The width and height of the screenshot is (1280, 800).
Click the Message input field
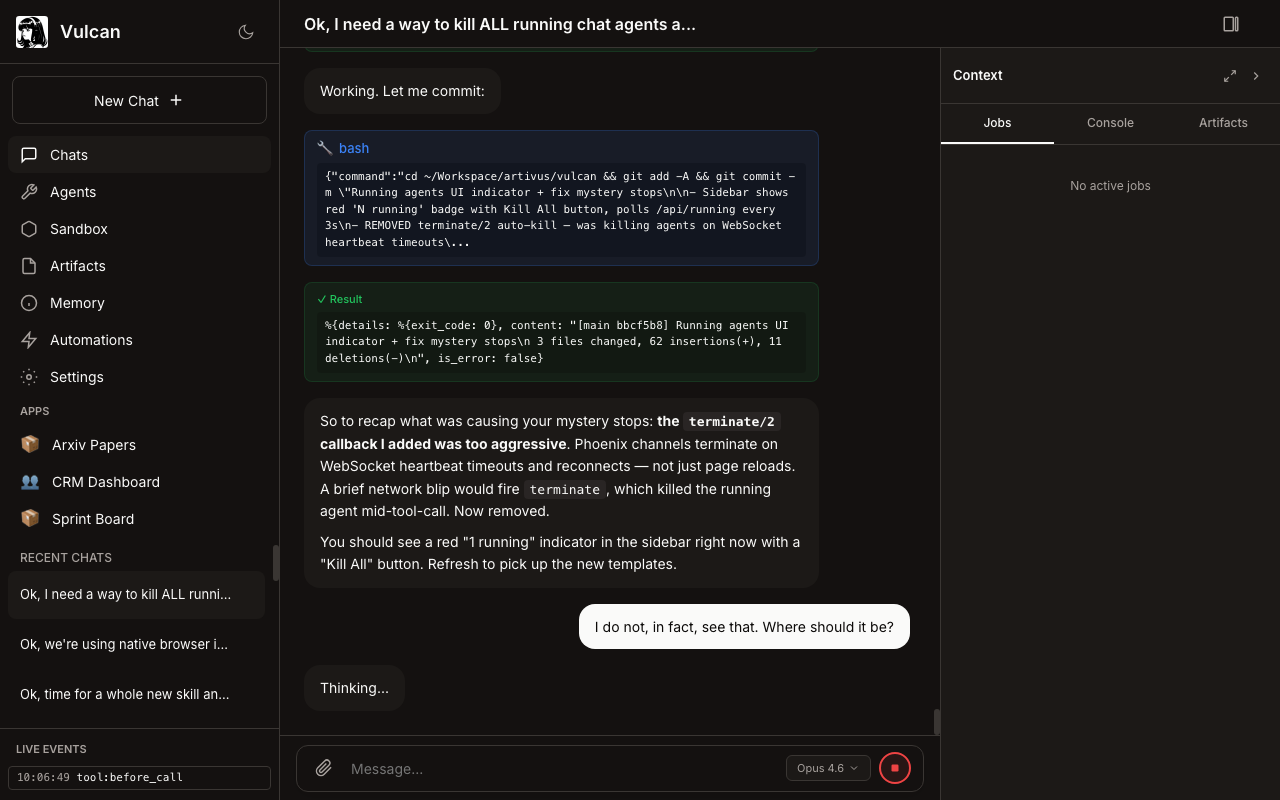(x=560, y=768)
